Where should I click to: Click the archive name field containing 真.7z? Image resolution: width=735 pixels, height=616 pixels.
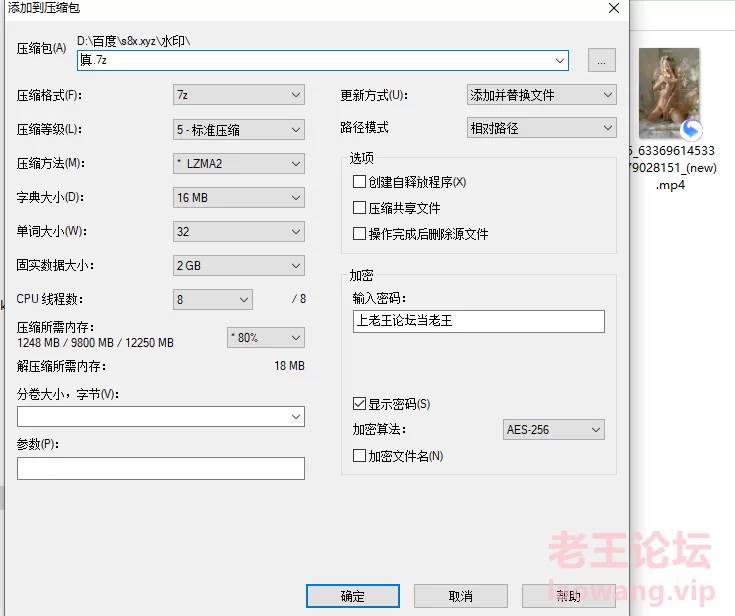pos(322,60)
